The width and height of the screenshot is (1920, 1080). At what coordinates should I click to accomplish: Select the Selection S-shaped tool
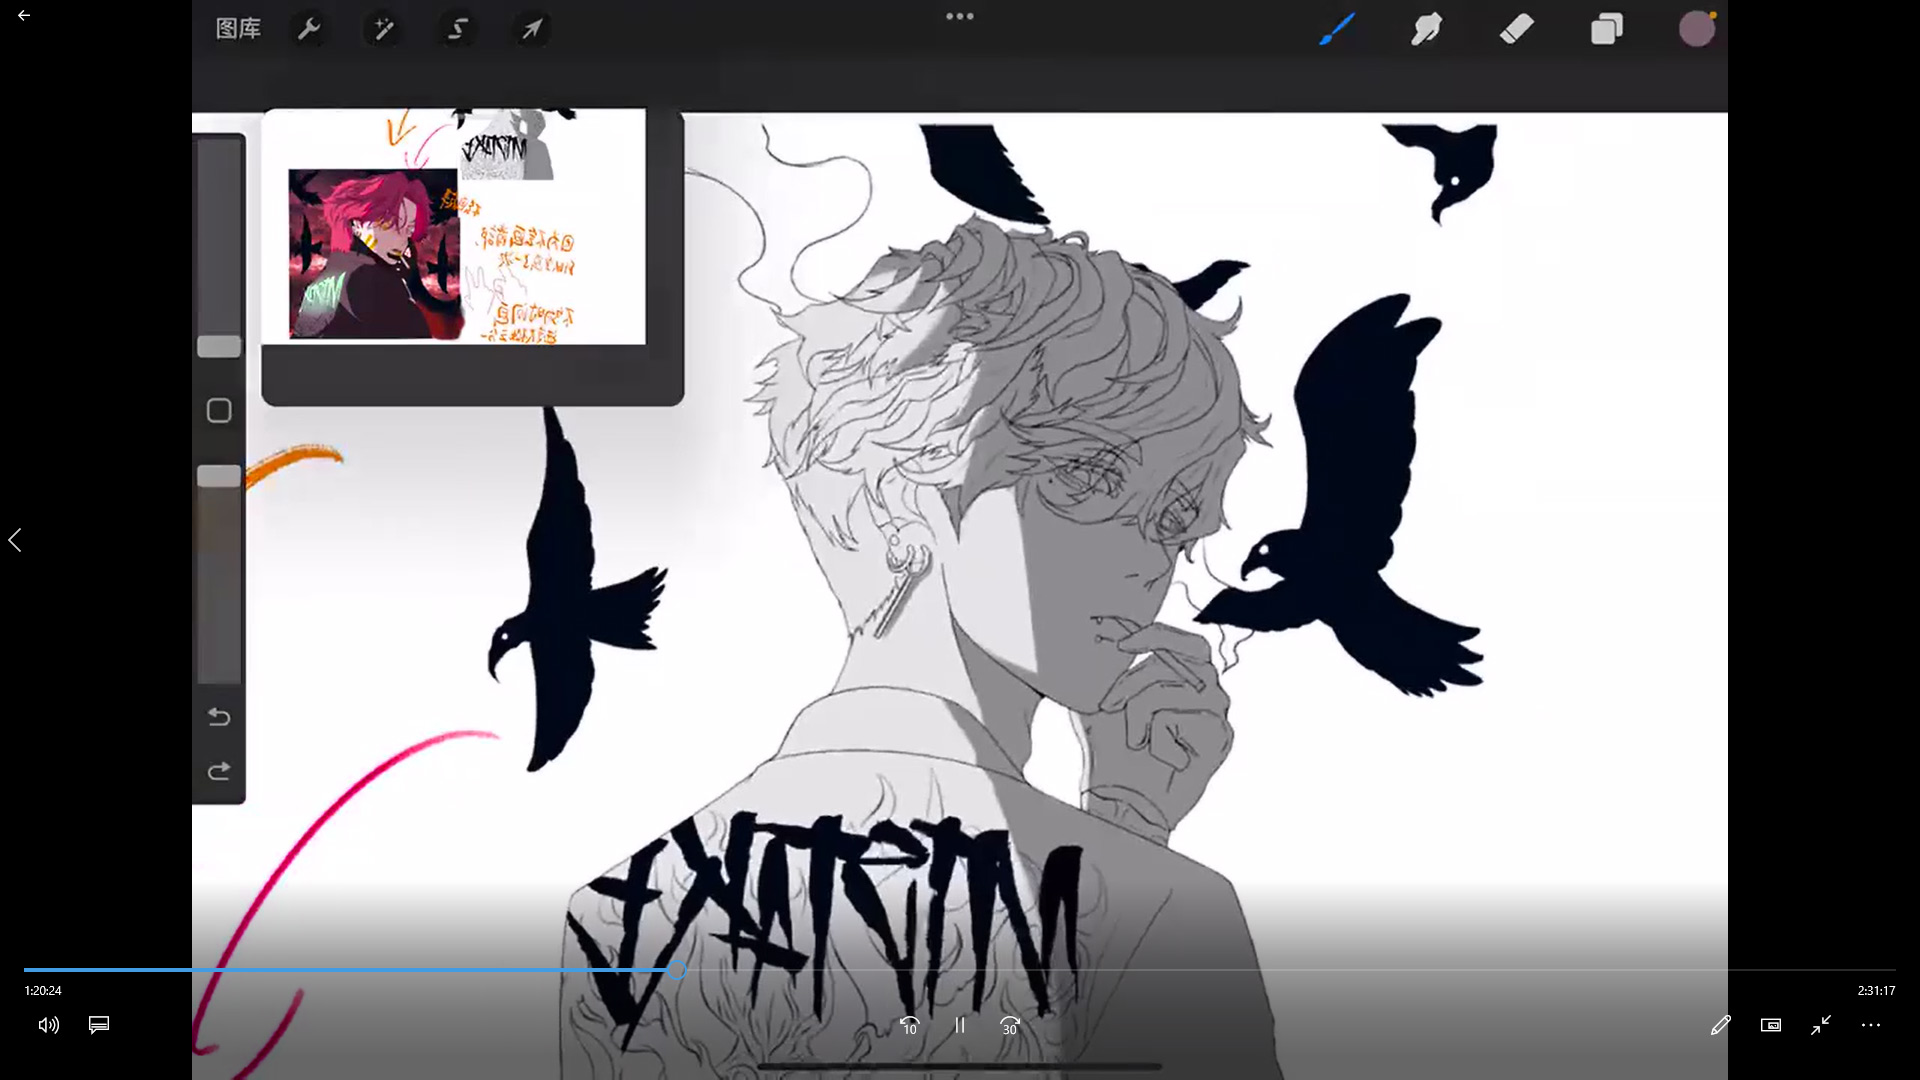pyautogui.click(x=458, y=29)
